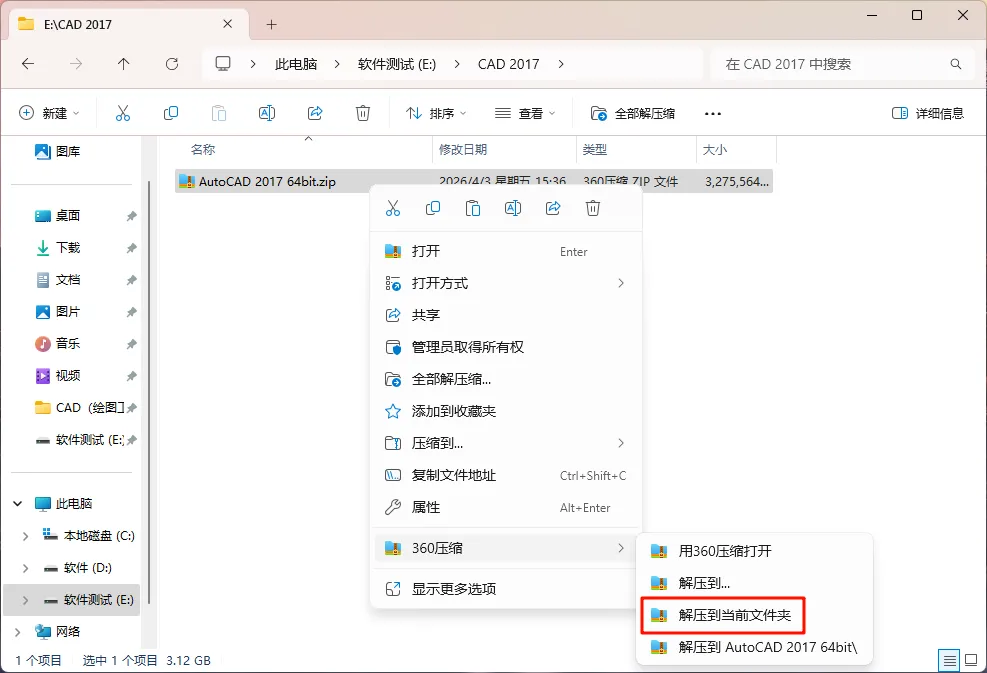This screenshot has width=987, height=673.
Task: Go up one folder level with the up arrow
Action: click(x=123, y=64)
